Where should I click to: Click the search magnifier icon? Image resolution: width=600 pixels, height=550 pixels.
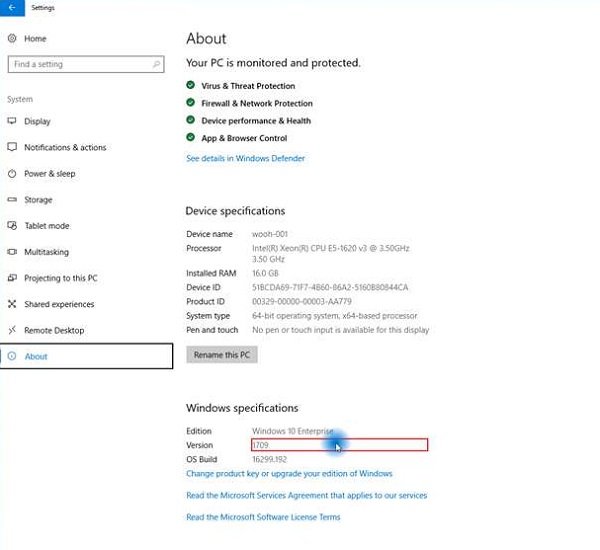point(156,64)
